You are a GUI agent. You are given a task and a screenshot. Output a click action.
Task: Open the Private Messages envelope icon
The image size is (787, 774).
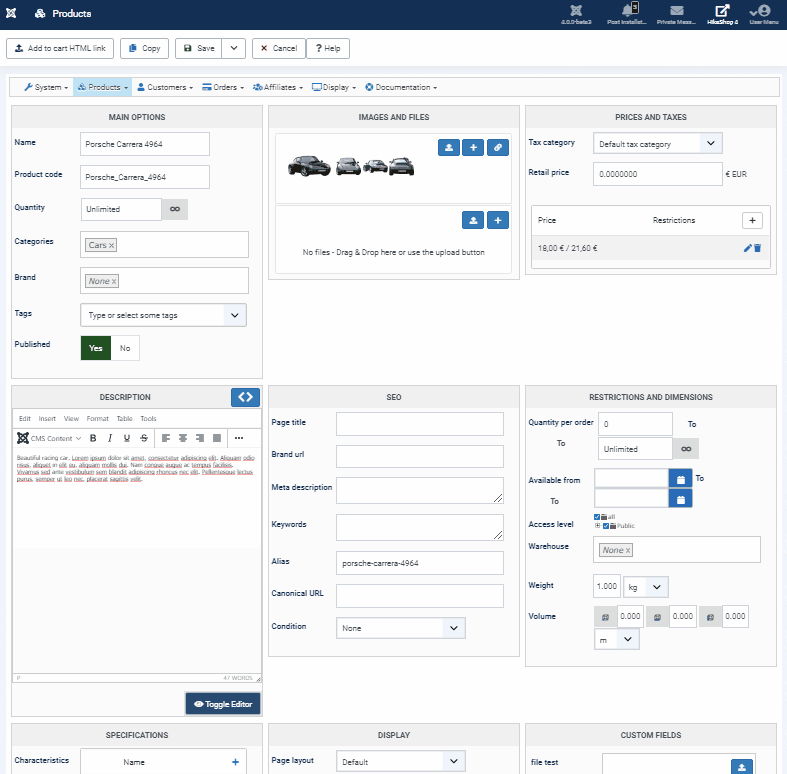pos(677,10)
